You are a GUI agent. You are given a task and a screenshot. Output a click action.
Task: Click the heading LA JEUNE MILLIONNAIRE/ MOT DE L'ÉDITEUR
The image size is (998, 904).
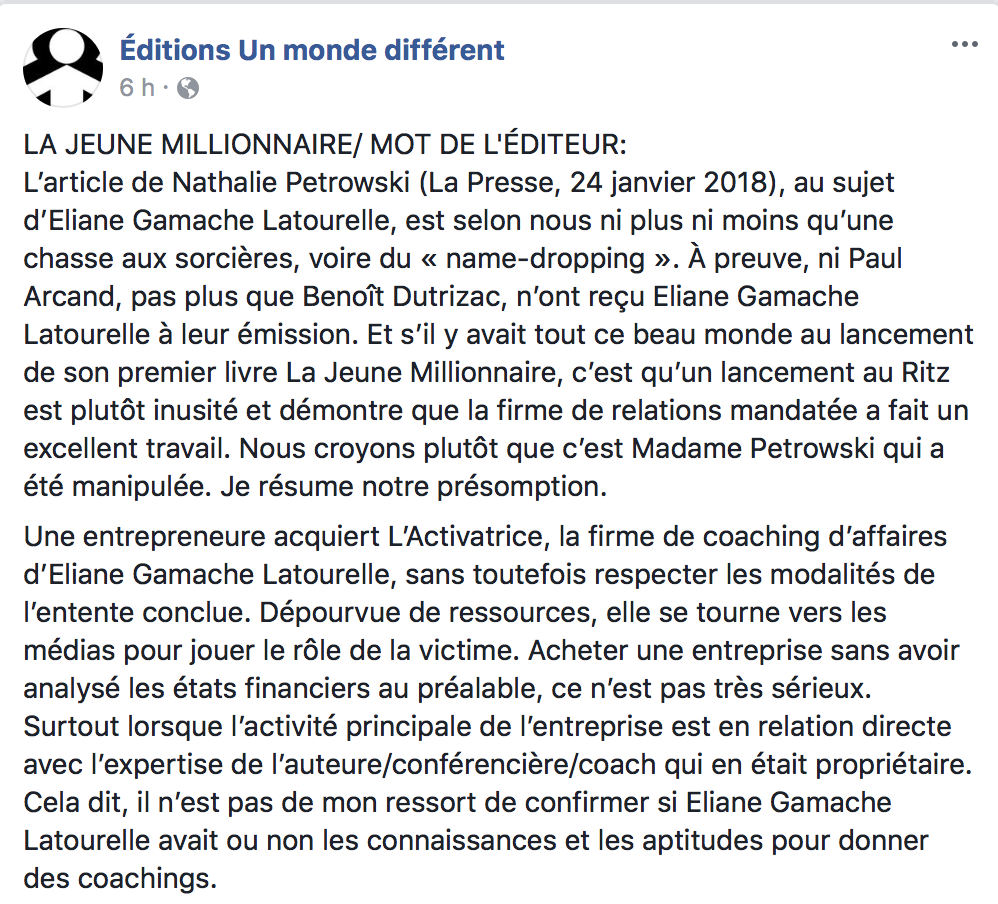tap(325, 145)
